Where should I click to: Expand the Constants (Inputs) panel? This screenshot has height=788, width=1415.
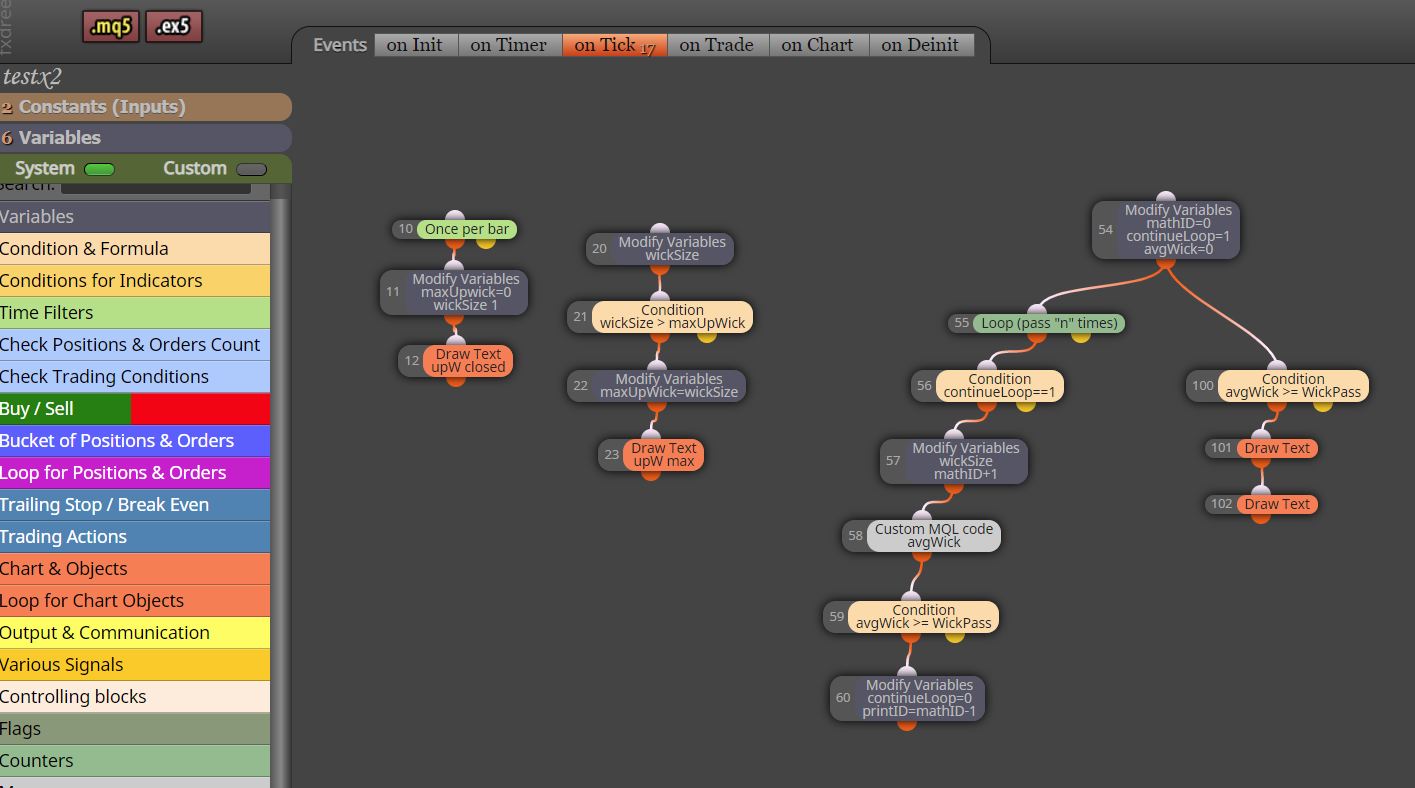click(146, 107)
